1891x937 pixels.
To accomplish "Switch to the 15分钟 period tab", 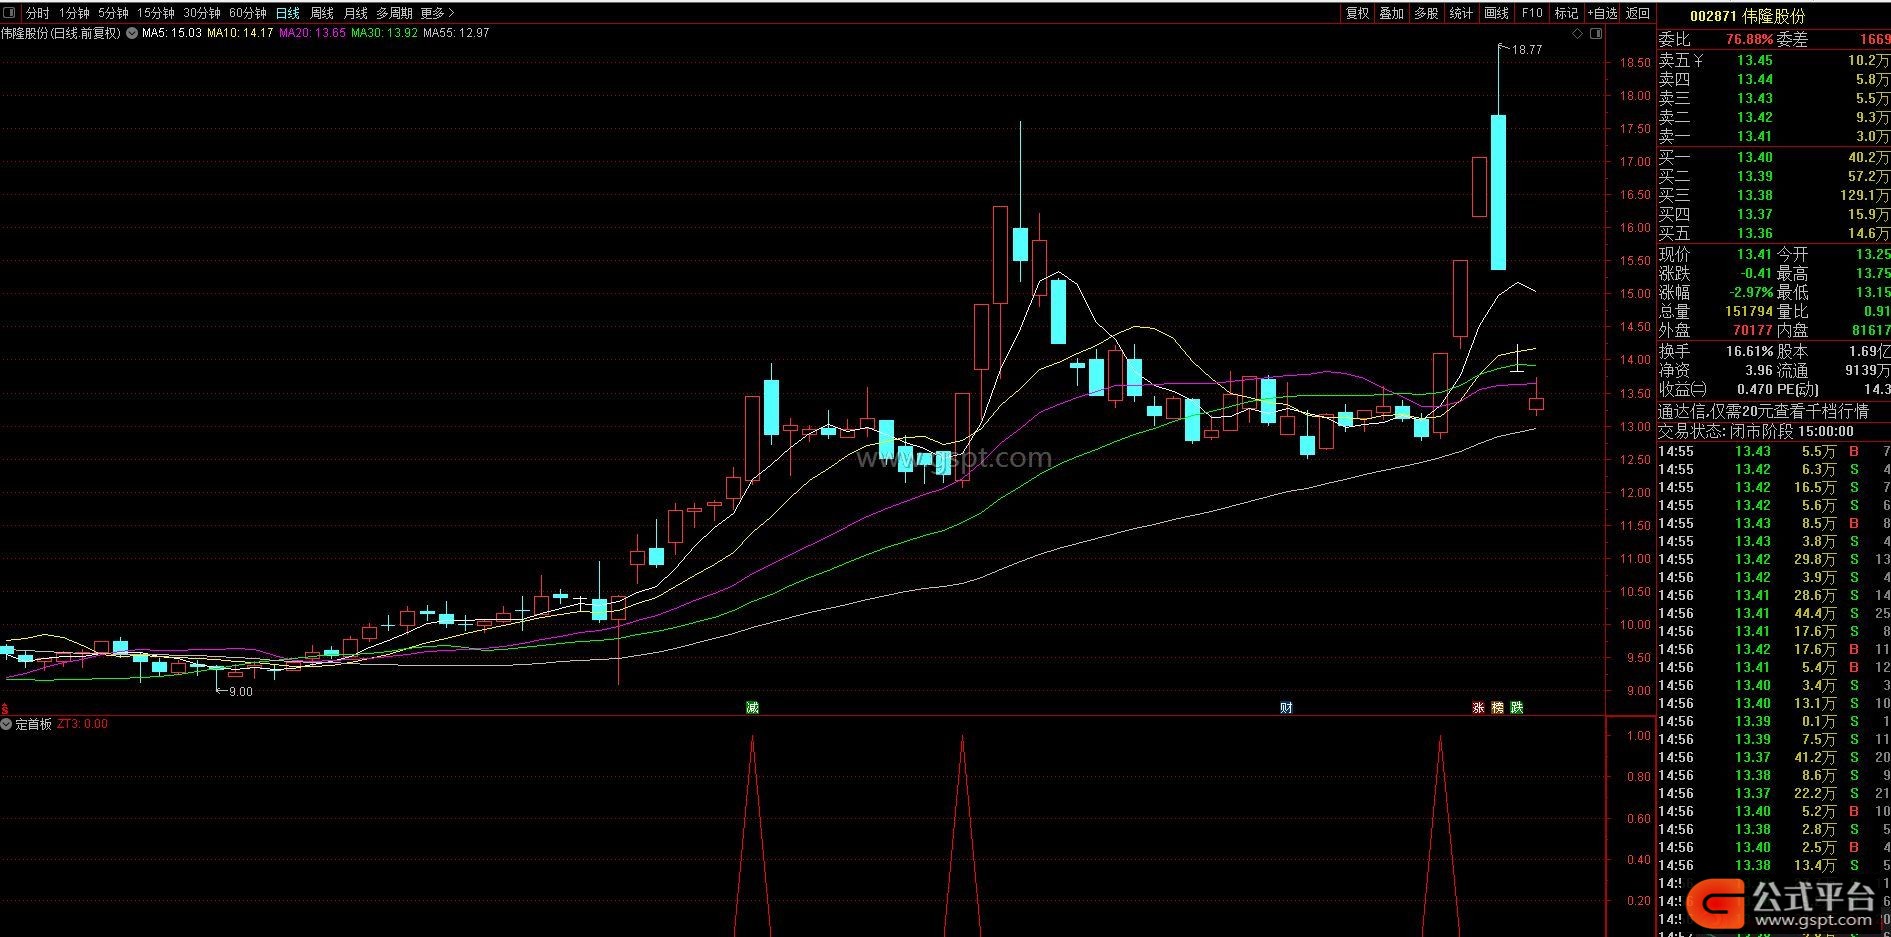I will pyautogui.click(x=155, y=13).
